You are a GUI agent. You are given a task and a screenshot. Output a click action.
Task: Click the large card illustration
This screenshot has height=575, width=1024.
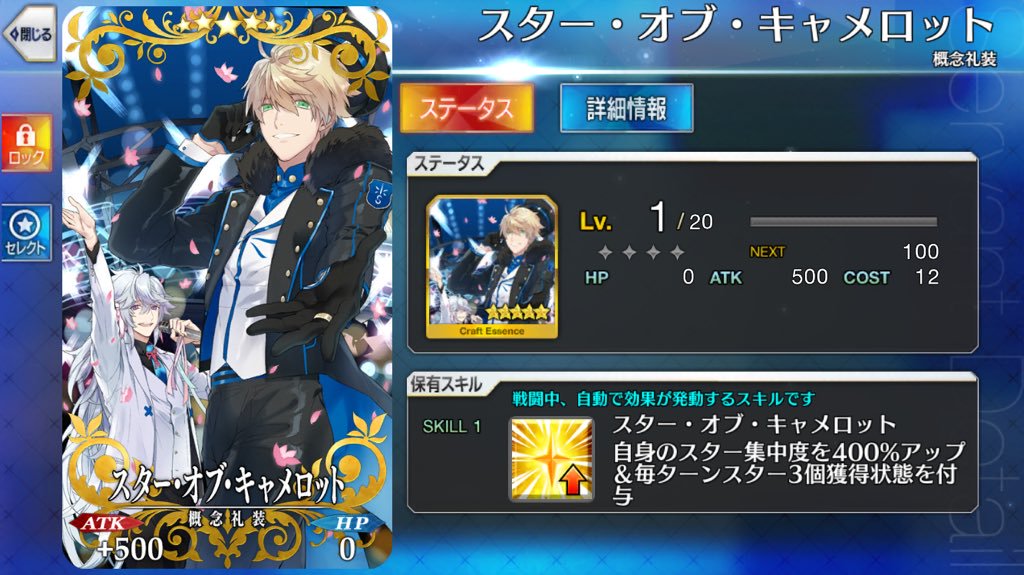[x=227, y=288]
